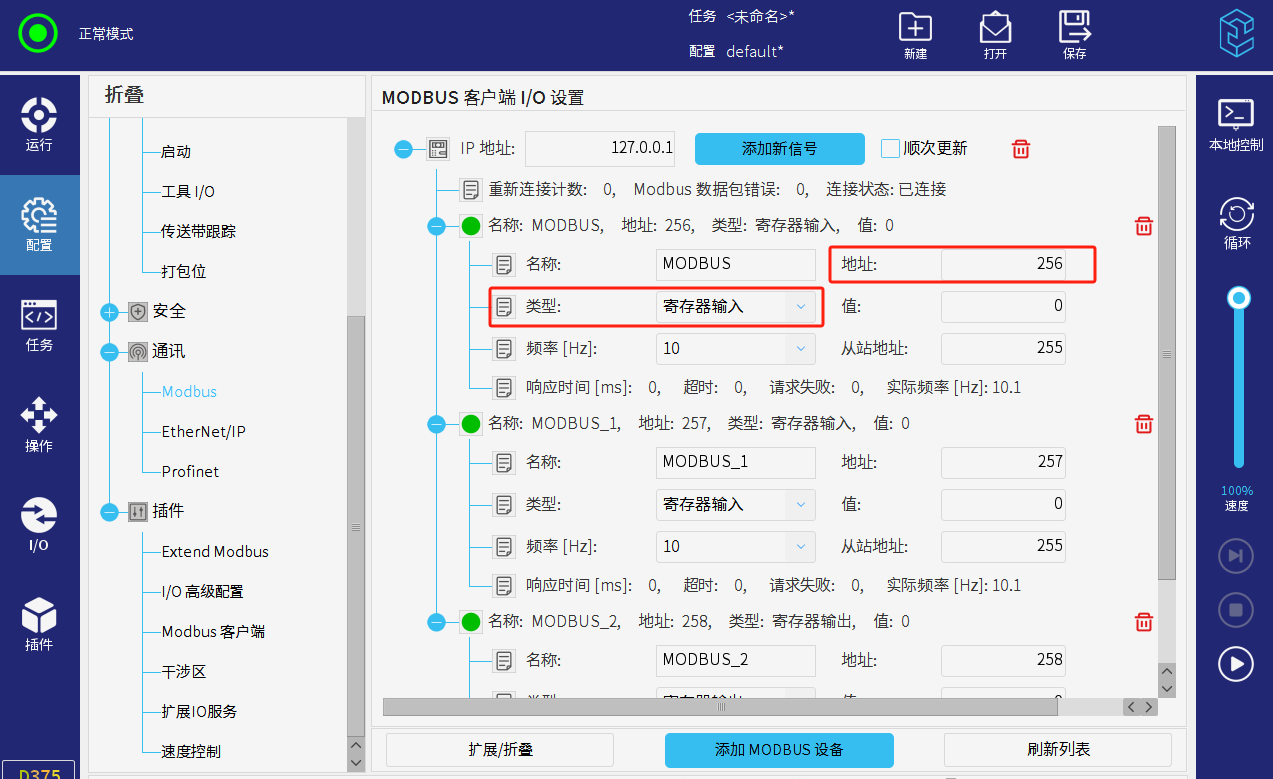1273x779 pixels.
Task: Click the 速度 speed slider handle
Action: (1239, 298)
